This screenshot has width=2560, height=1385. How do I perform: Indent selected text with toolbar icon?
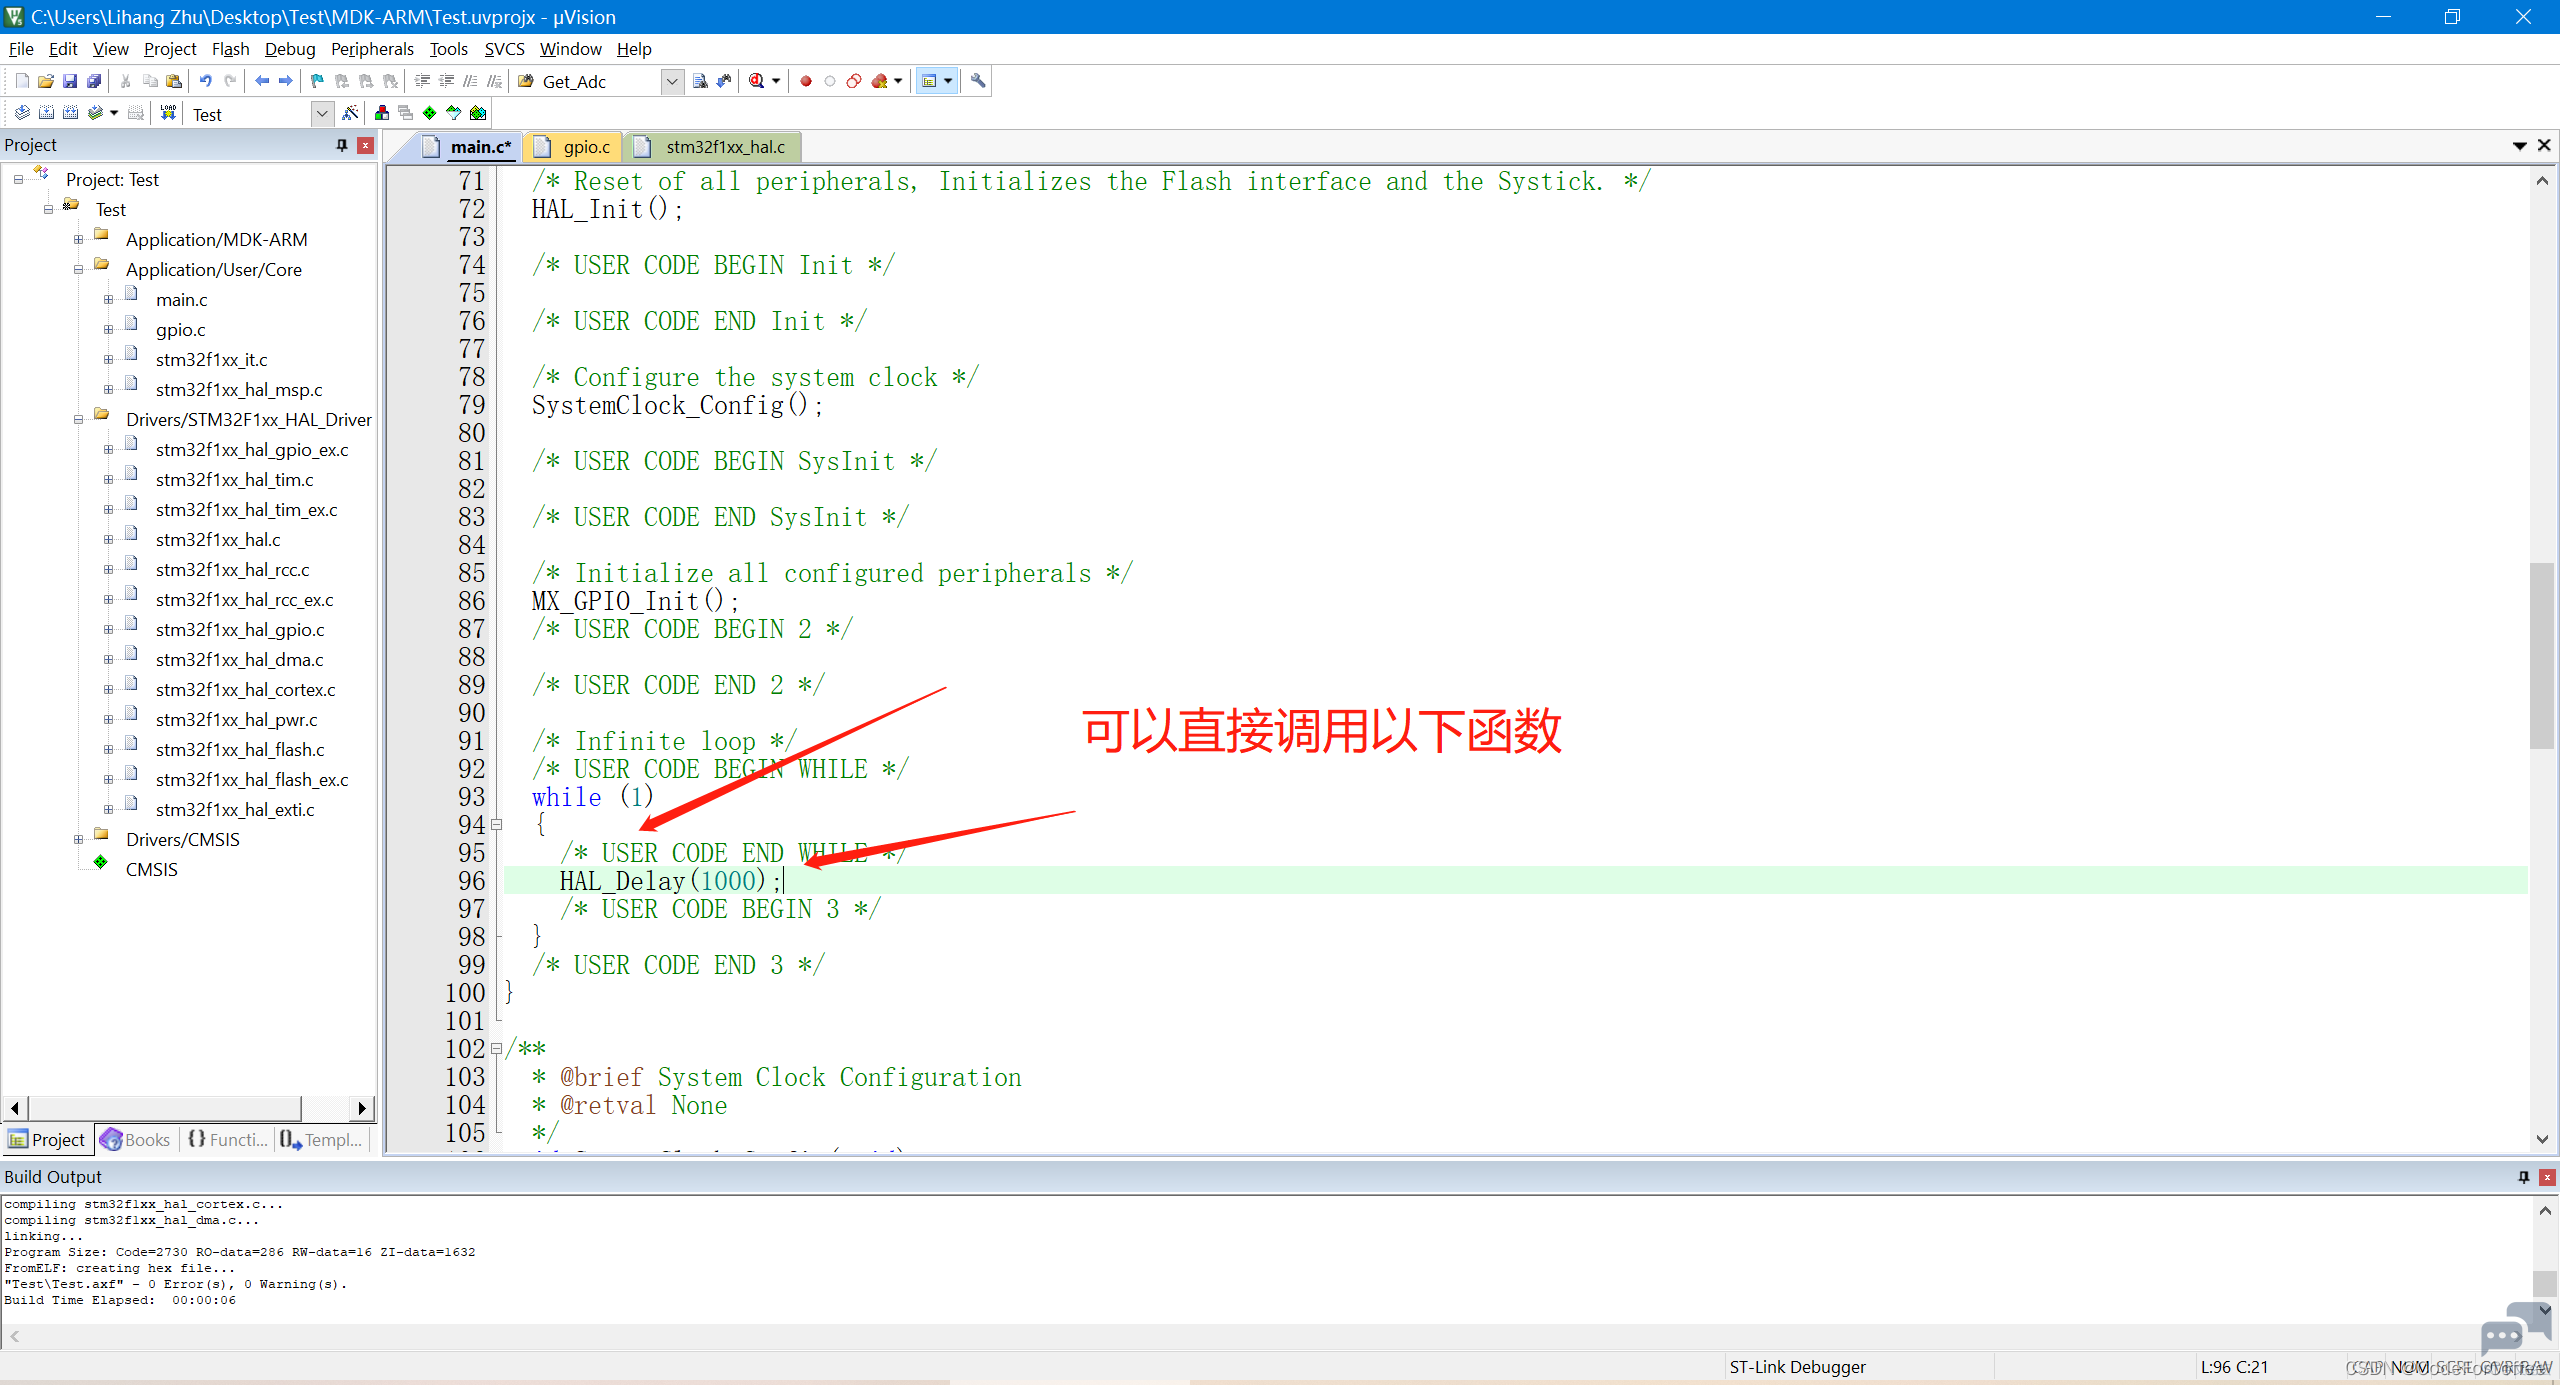pos(422,81)
